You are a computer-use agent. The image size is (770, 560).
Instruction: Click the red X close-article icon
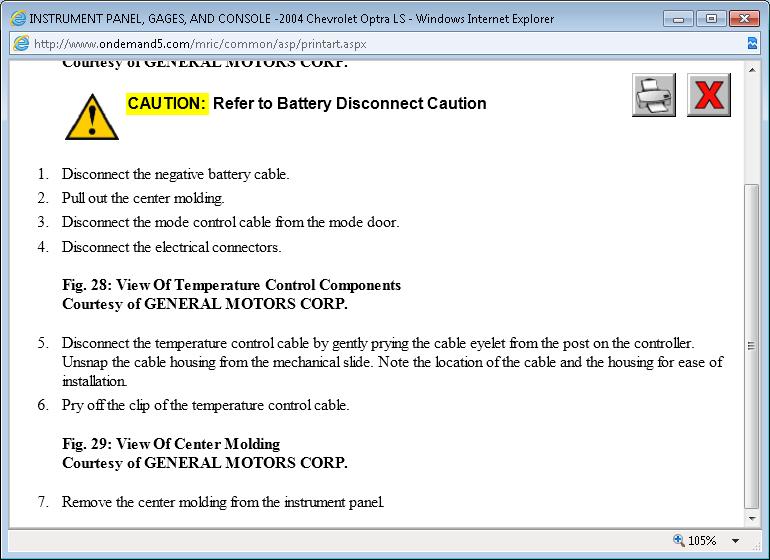coord(709,95)
